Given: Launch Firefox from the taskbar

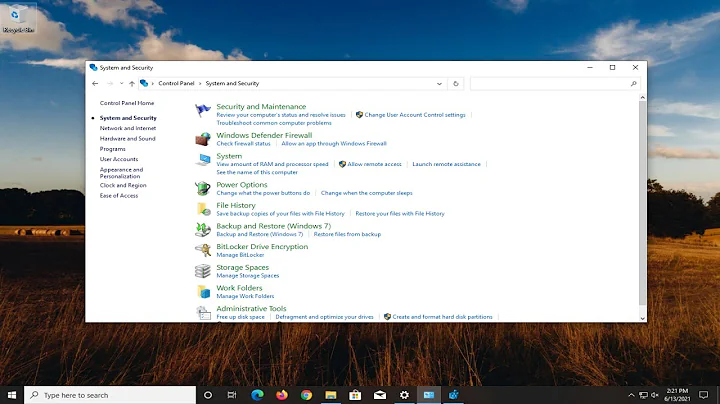Looking at the screenshot, I should [x=281, y=395].
